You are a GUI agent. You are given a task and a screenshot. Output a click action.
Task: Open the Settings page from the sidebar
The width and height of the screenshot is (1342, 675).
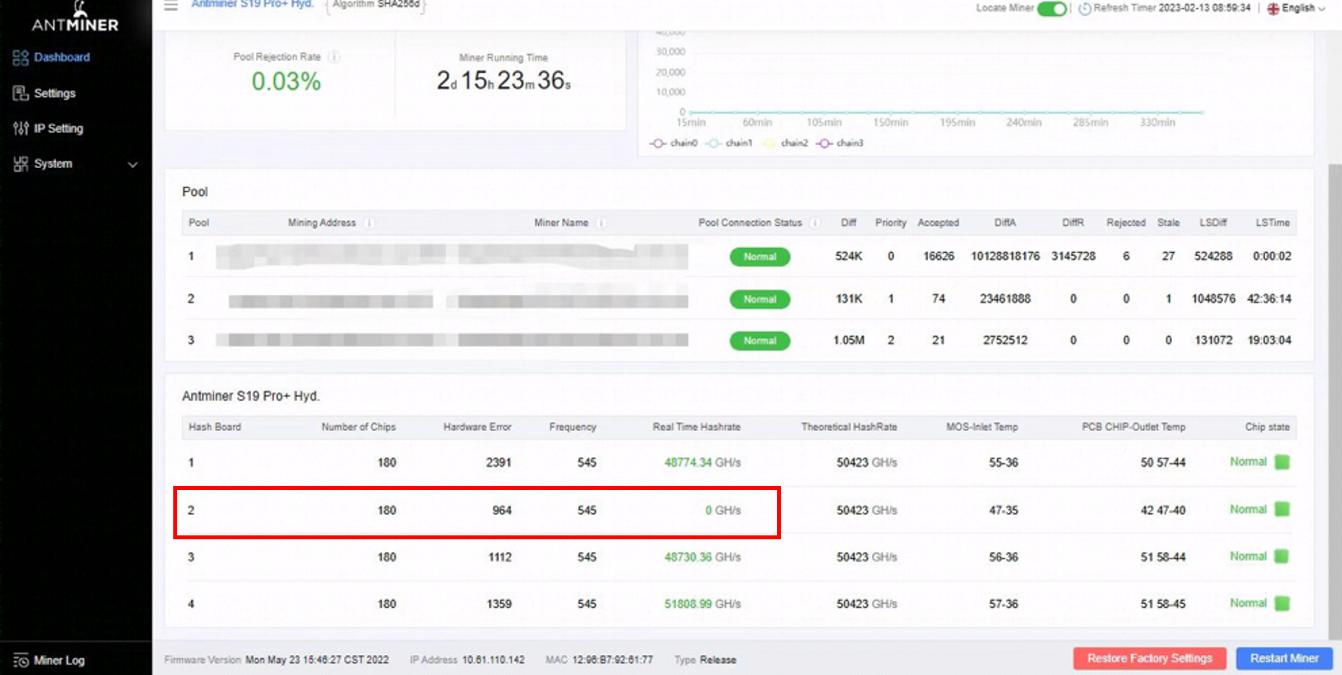pos(55,92)
